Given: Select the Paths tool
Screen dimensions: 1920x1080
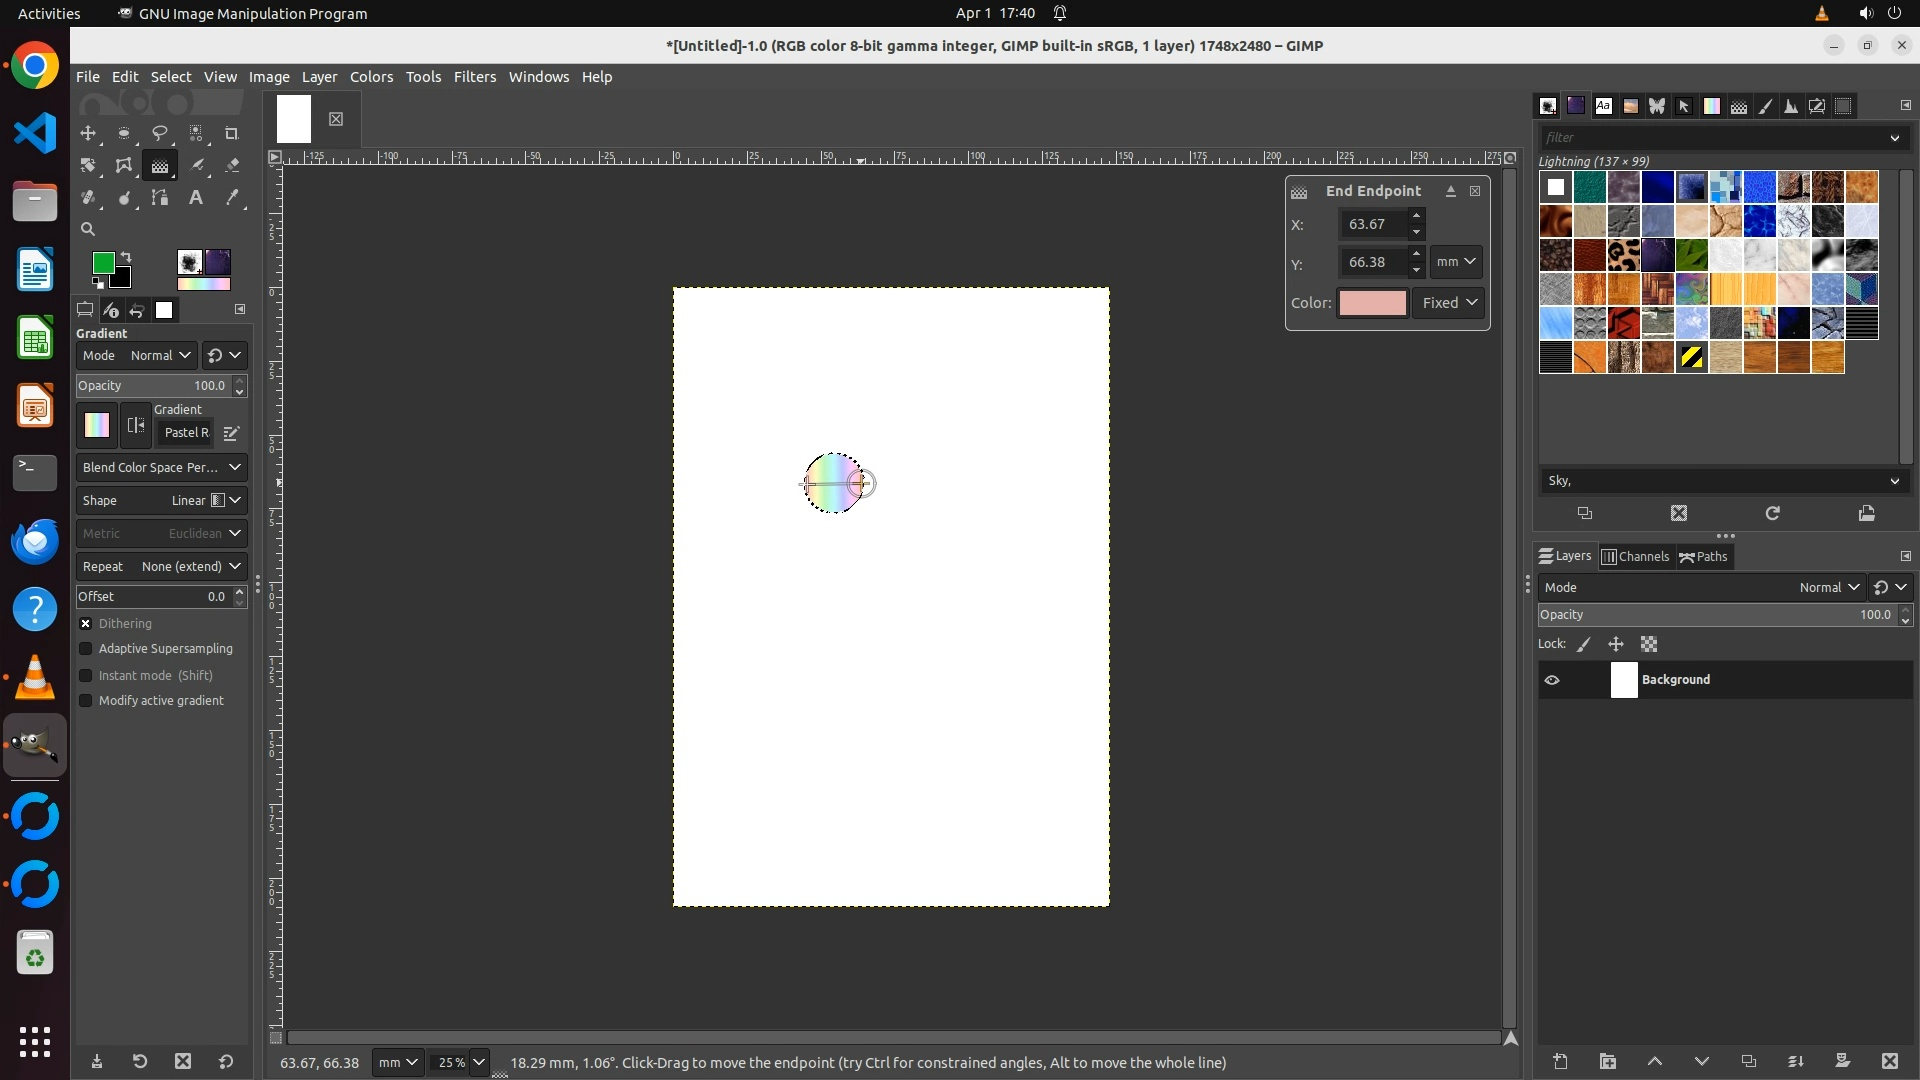Looking at the screenshot, I should (160, 198).
